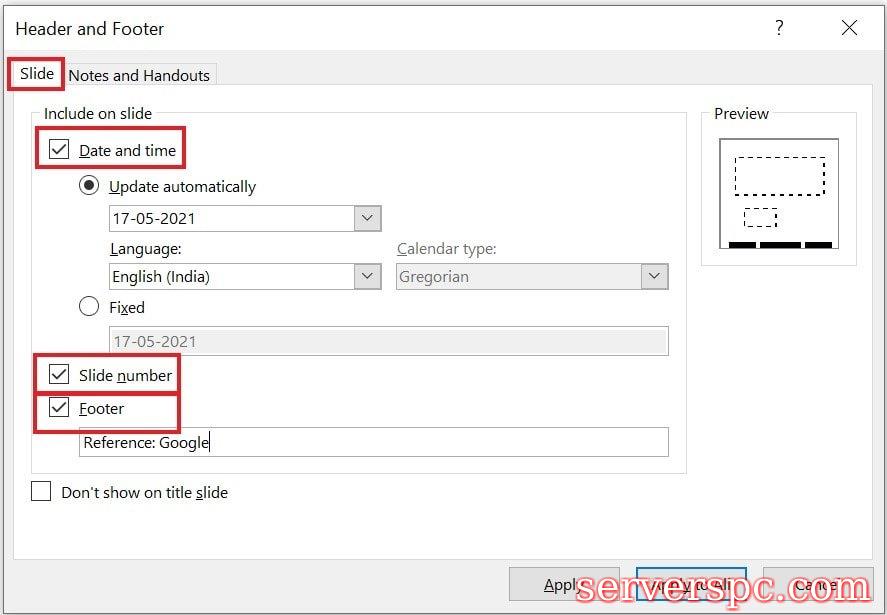The width and height of the screenshot is (887, 615).
Task: Cancel the Header and Footer dialog
Action: [817, 585]
